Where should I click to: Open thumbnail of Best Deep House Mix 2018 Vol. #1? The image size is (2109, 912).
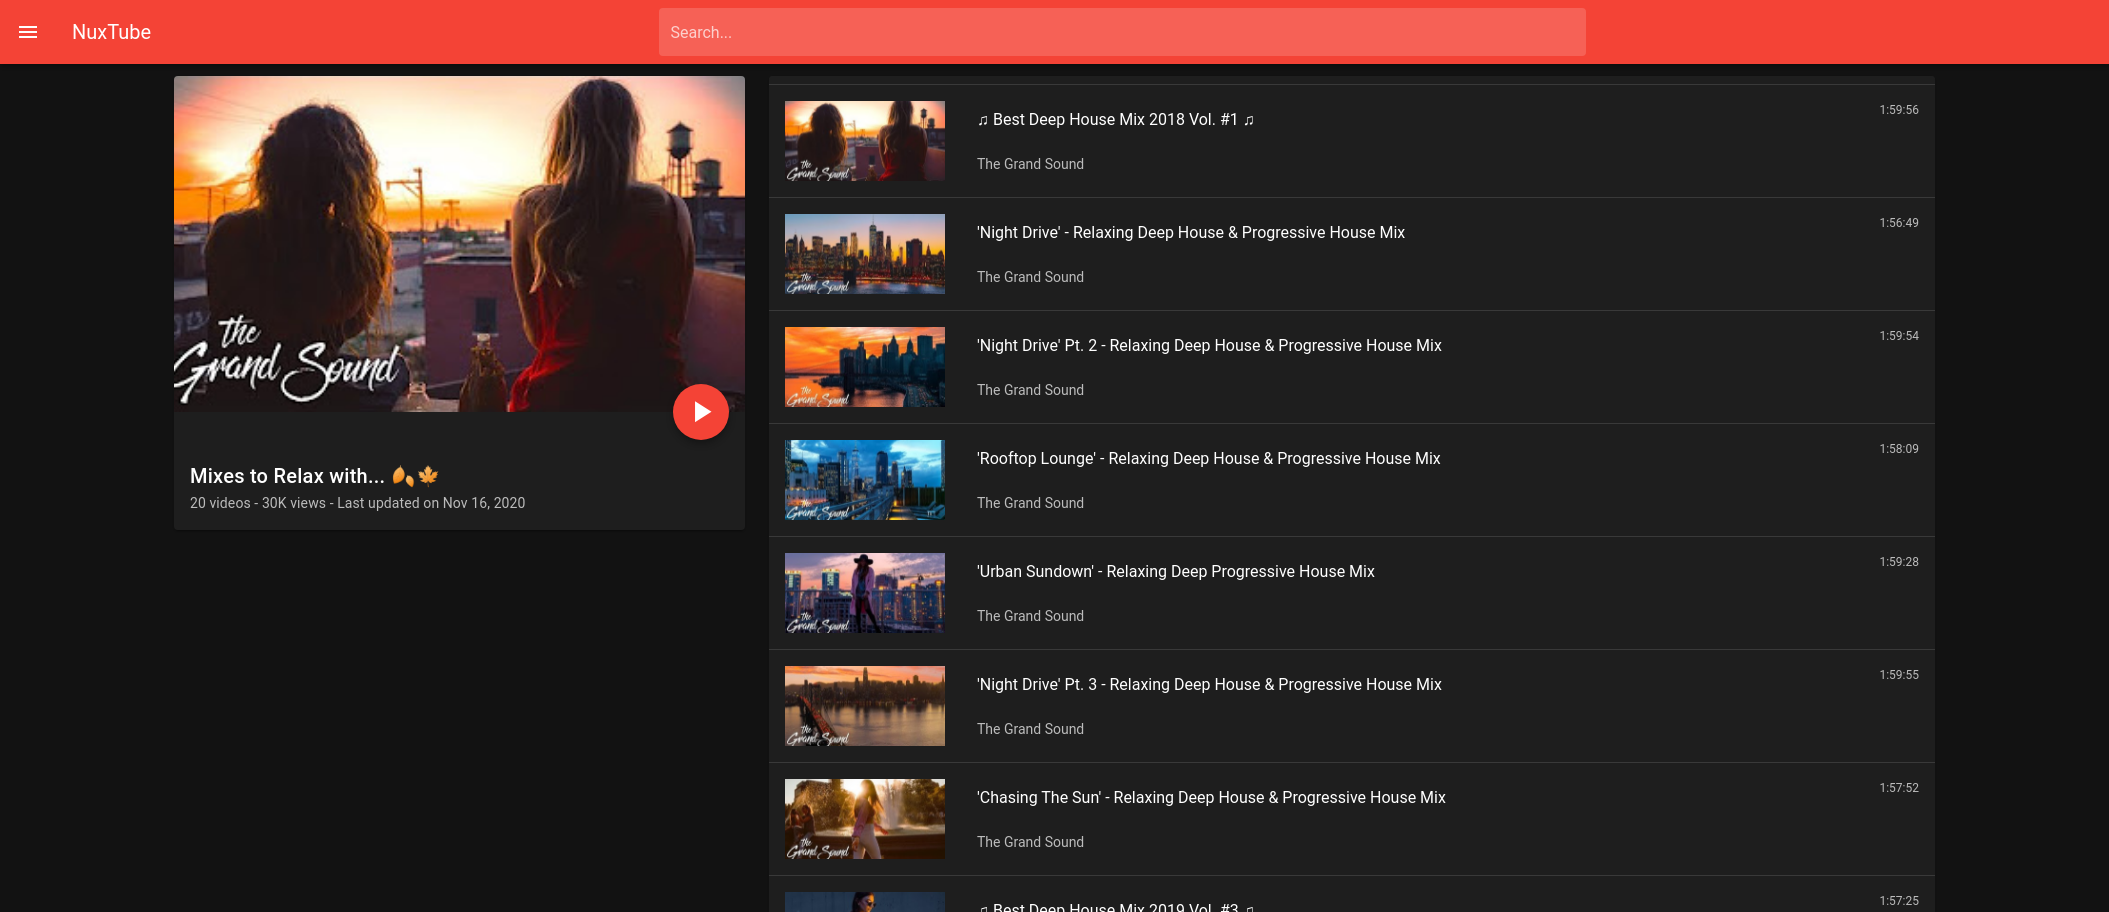[865, 141]
